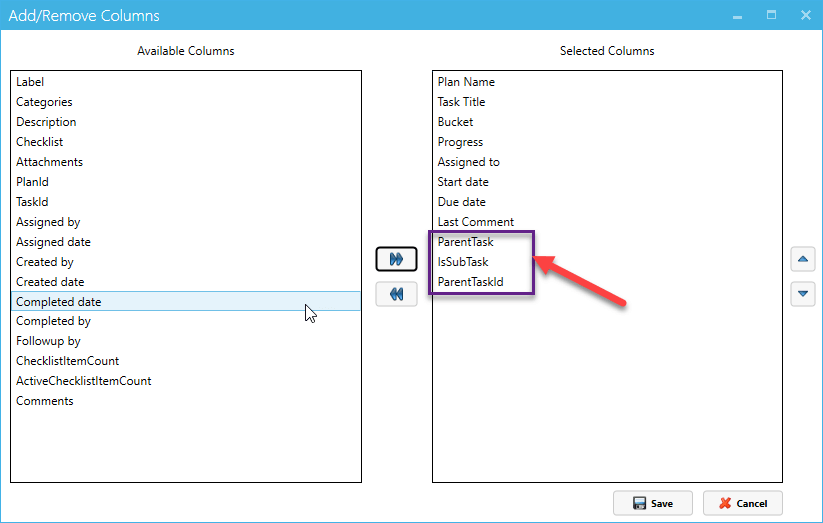Image resolution: width=823 pixels, height=523 pixels.
Task: Select ParentTask in Selected Columns
Action: [x=607, y=242]
